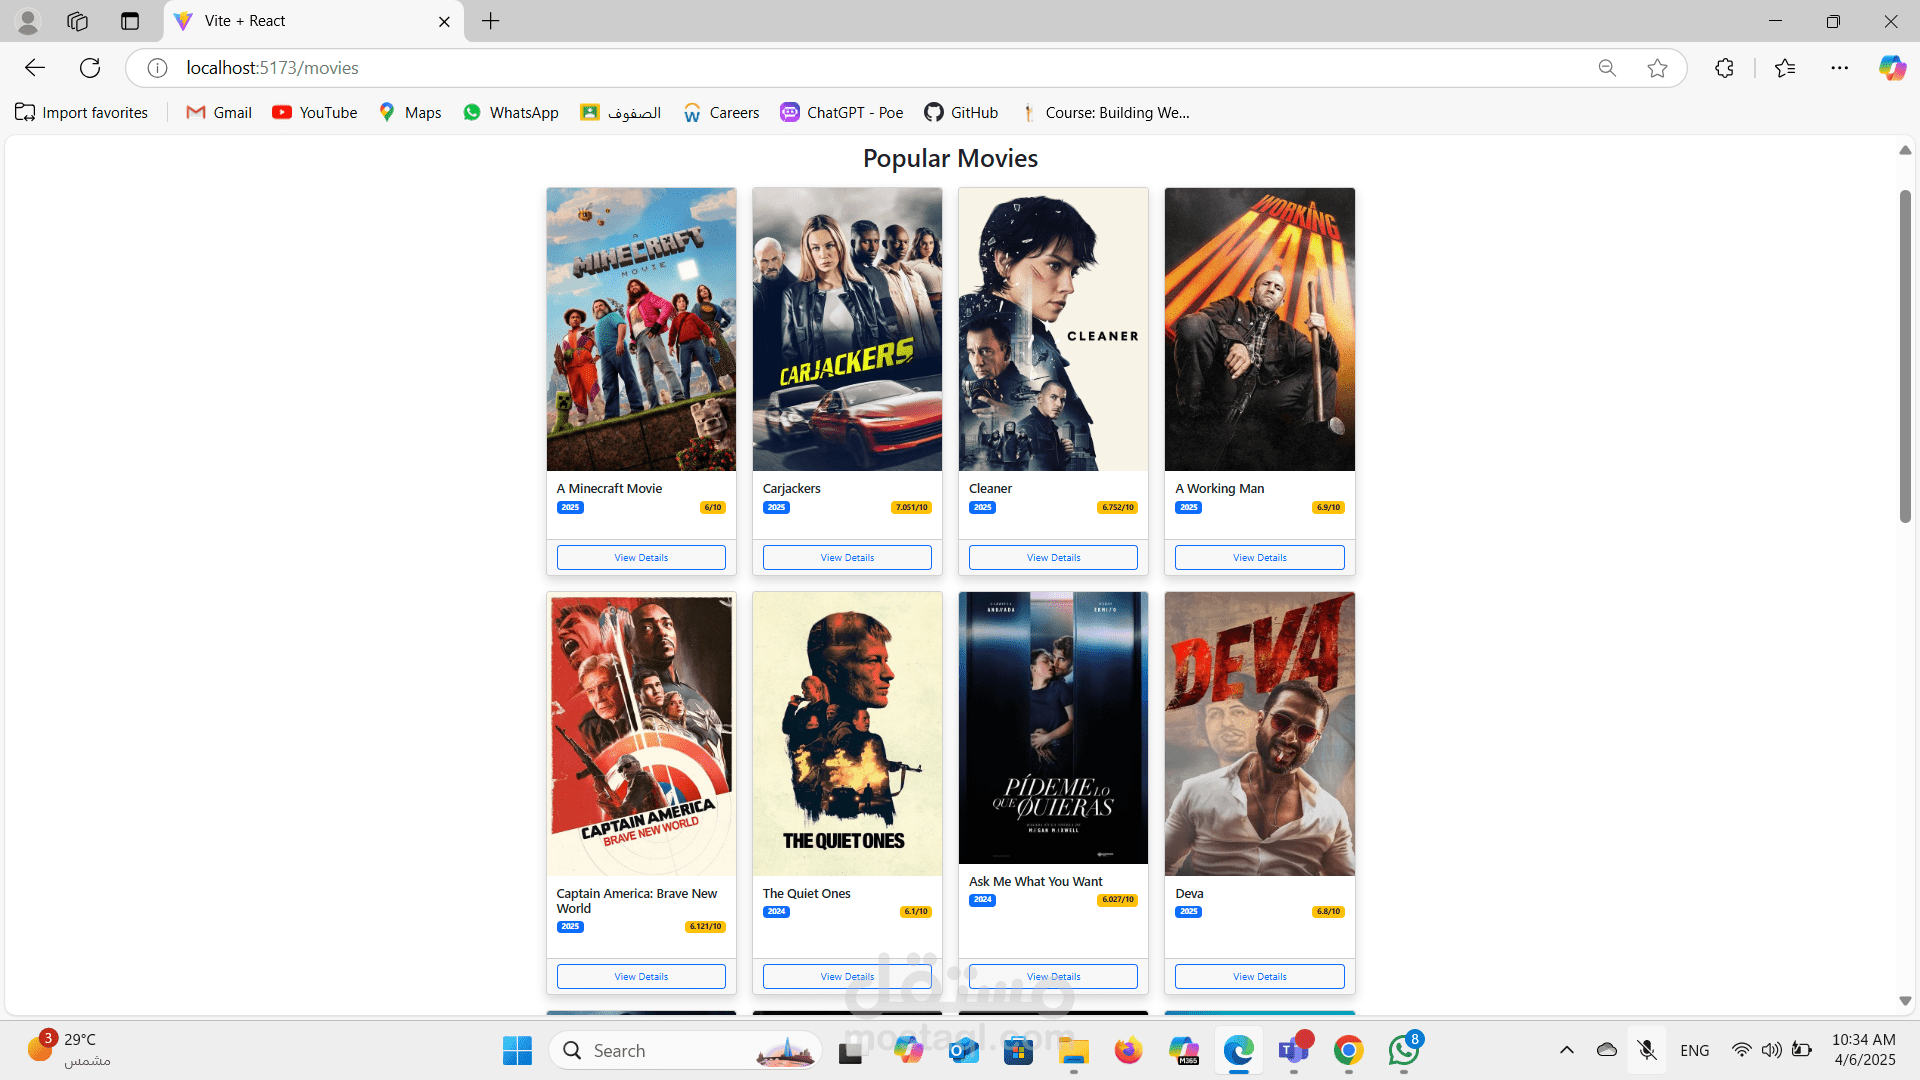Open the WhatsApp bookmark
Viewport: 1920px width, 1080px height.
[511, 112]
